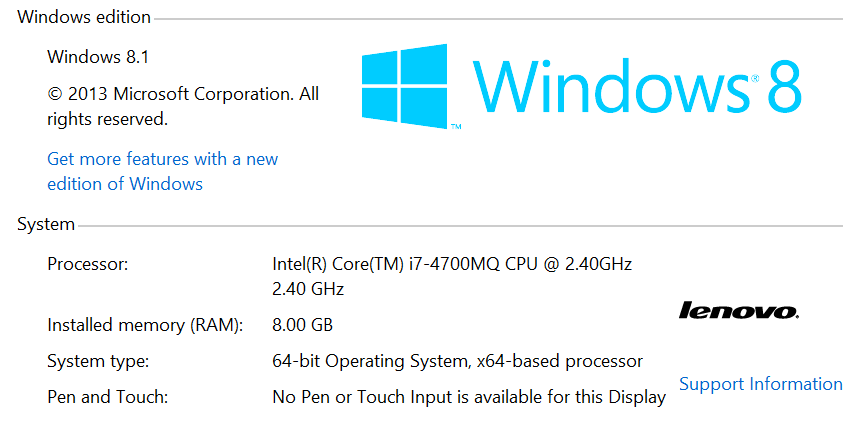Click the 'Pen and Touch:' label
This screenshot has width=851, height=437.
[107, 397]
